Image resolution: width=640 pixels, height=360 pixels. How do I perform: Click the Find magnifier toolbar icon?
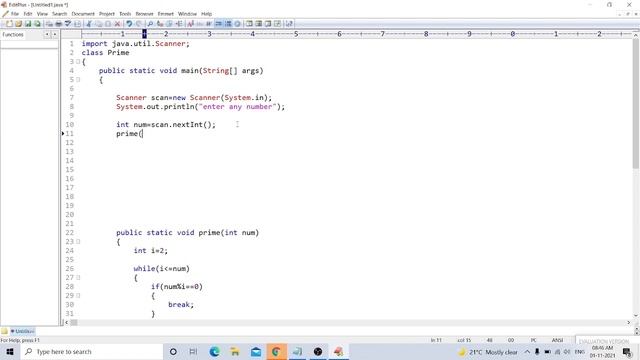coord(150,24)
